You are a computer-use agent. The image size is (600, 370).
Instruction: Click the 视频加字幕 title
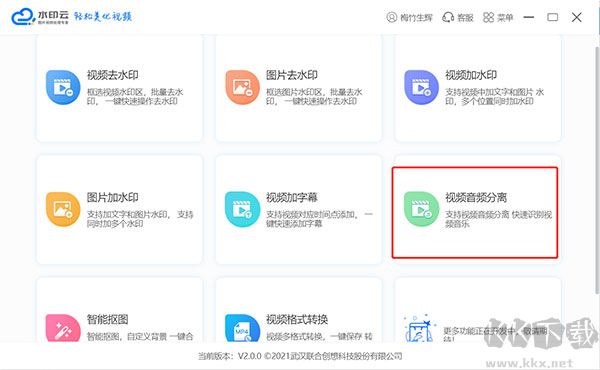click(292, 197)
